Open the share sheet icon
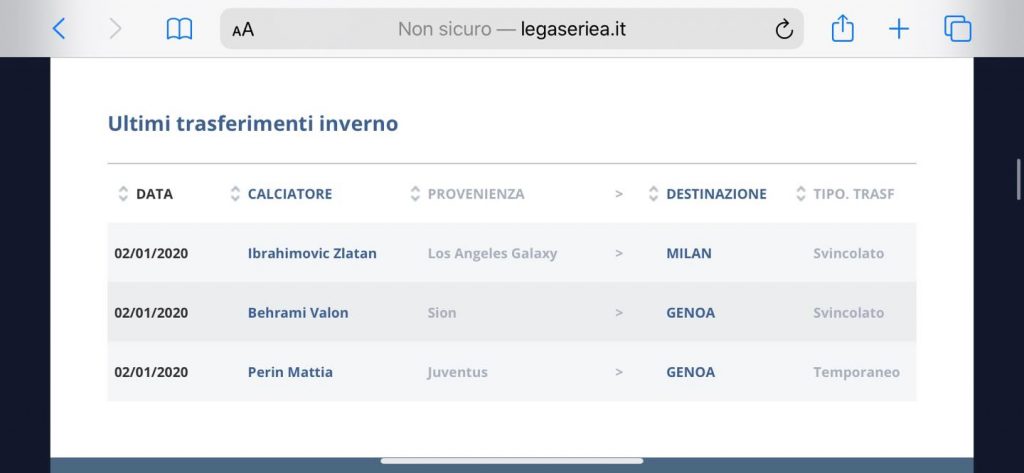 coord(842,29)
